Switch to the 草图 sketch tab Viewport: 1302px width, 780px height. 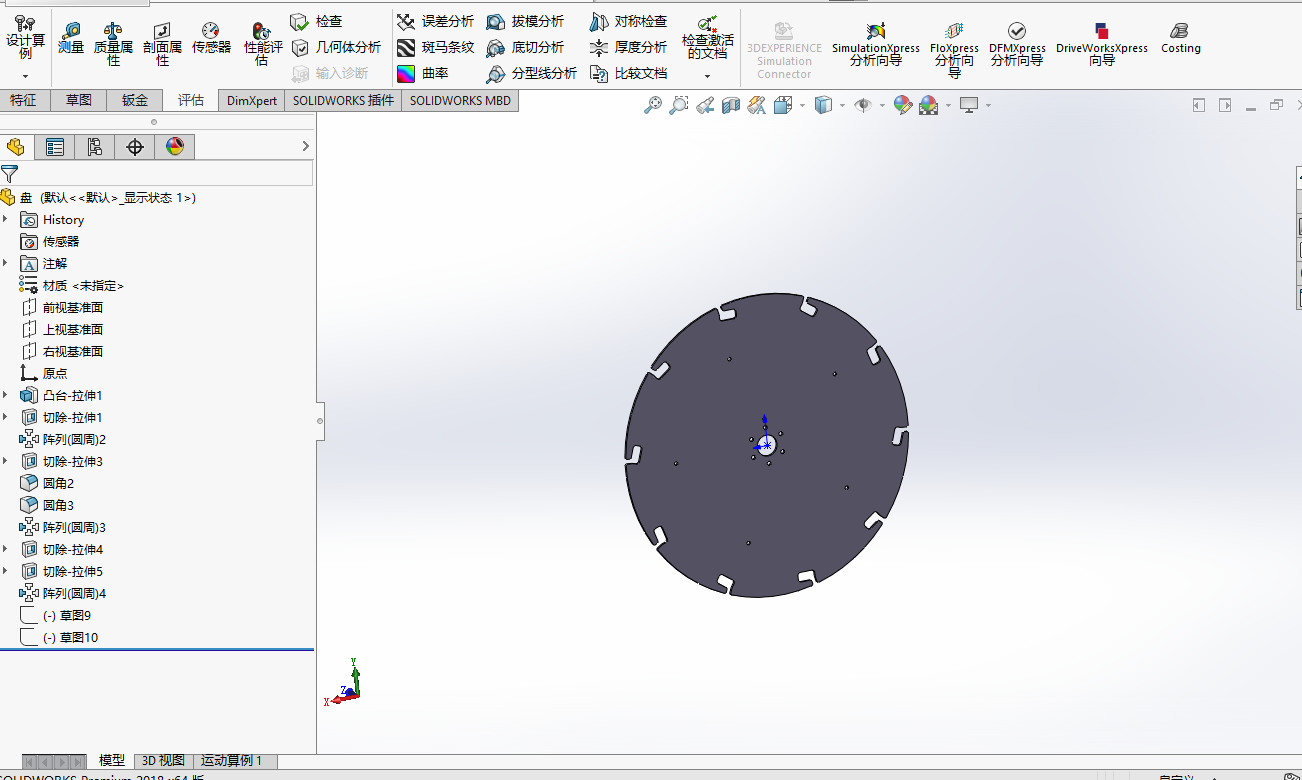(x=79, y=100)
